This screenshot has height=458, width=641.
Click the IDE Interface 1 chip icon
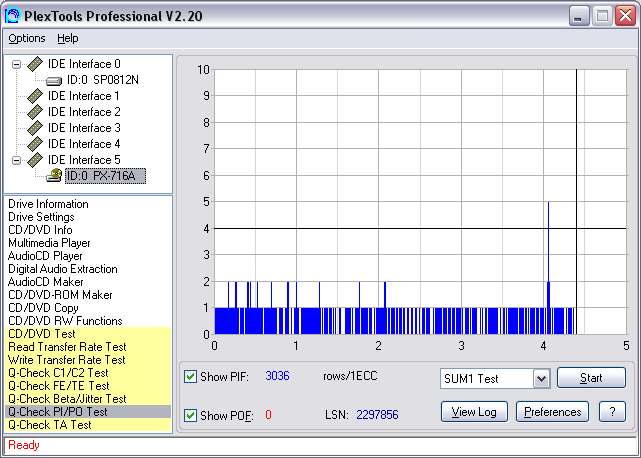(x=35, y=96)
